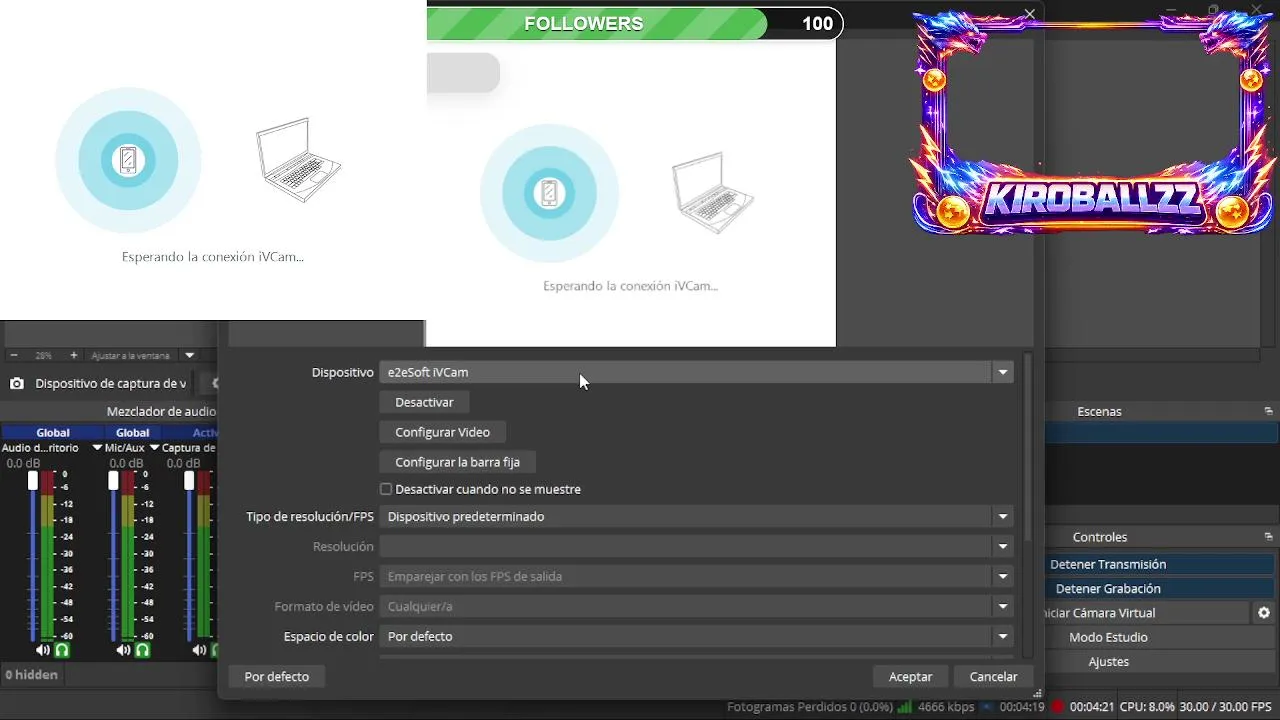
Task: Click the 28% zoom value field
Action: pyautogui.click(x=43, y=355)
